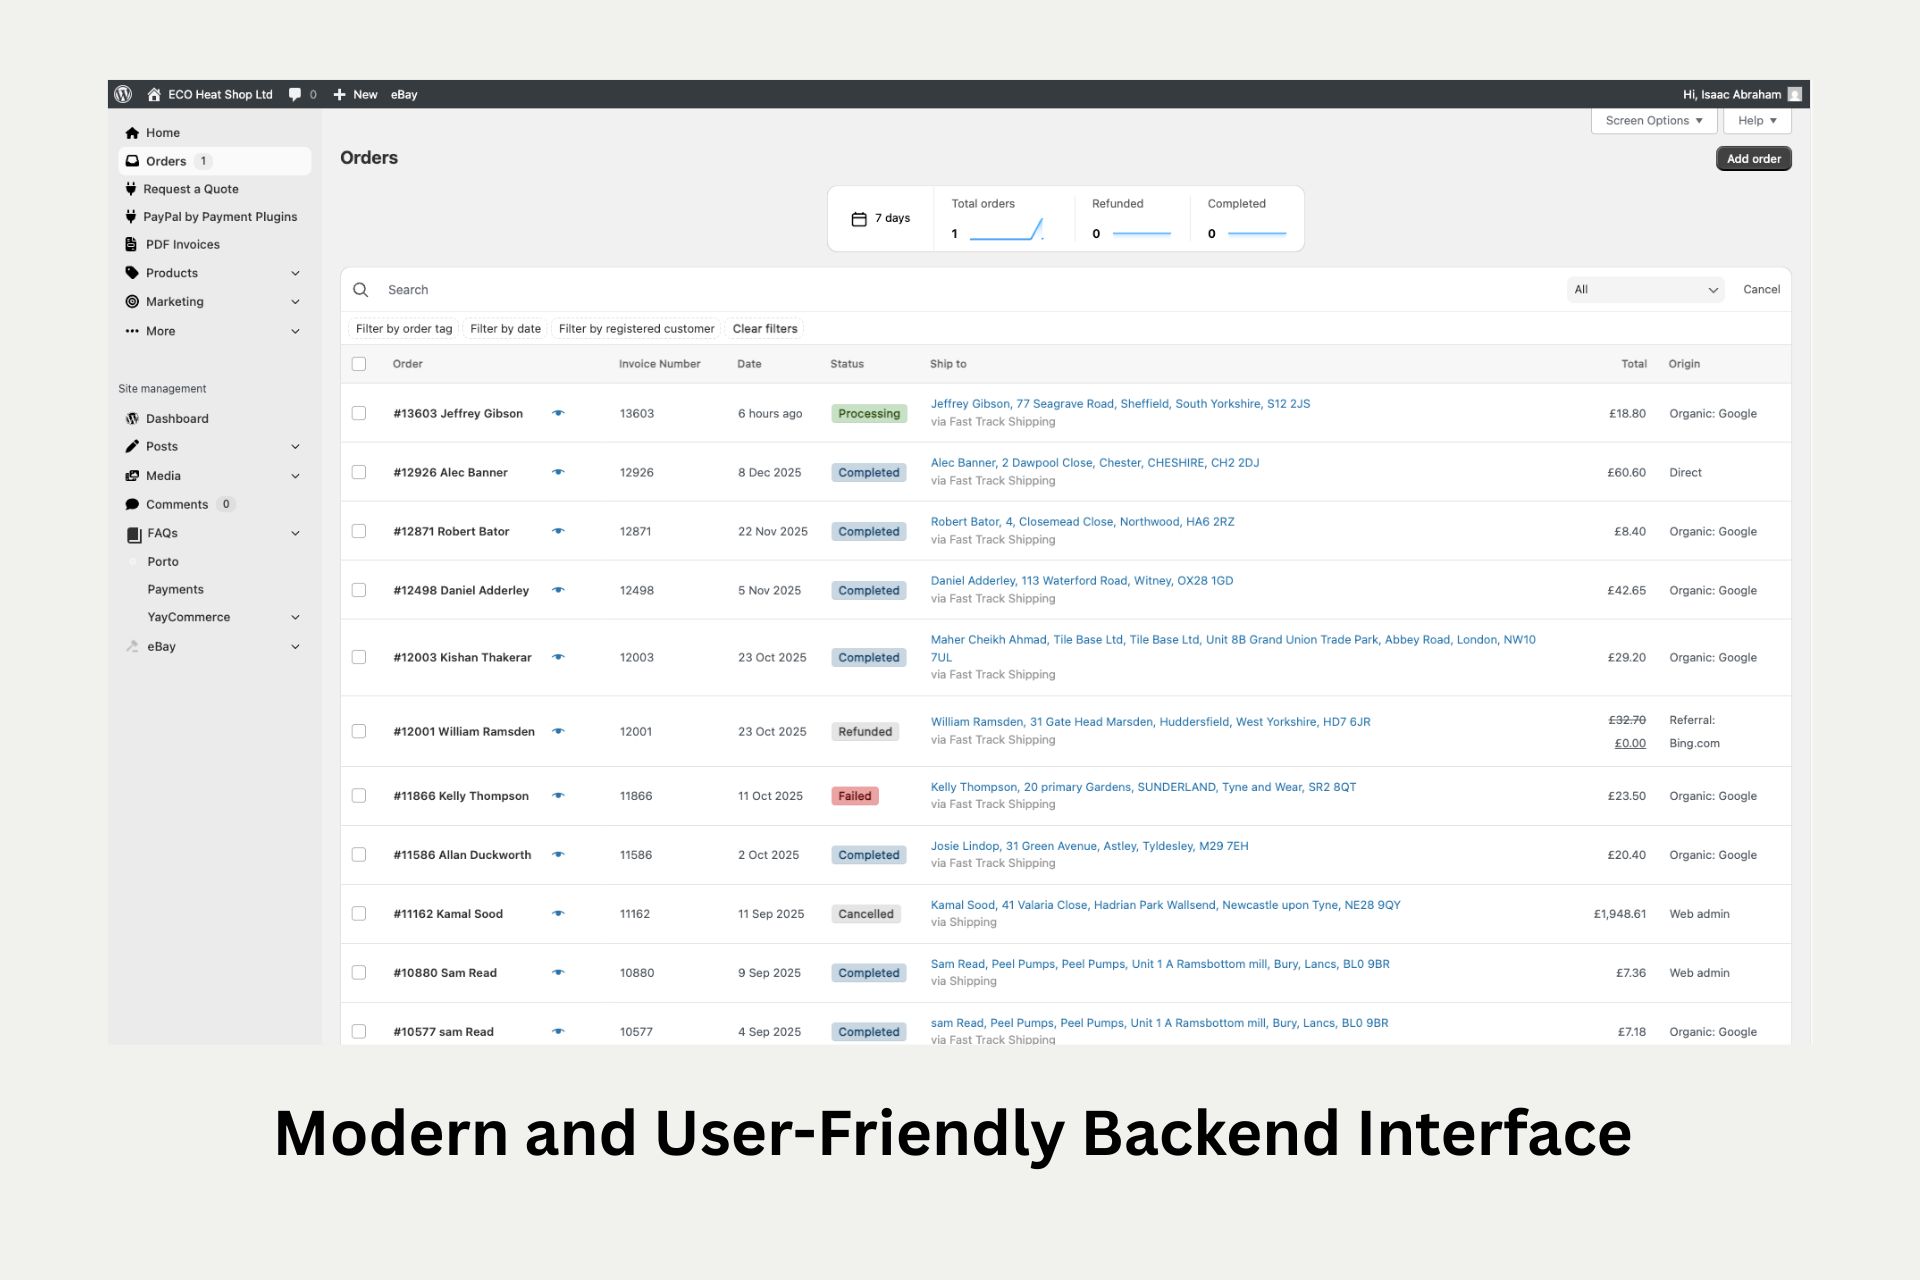Open the site home house icon
Viewport: 1920px width, 1280px height.
[x=154, y=94]
